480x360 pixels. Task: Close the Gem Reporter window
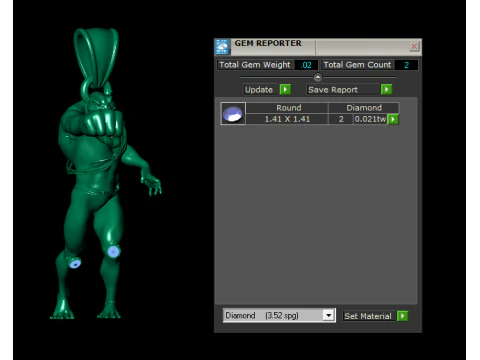click(414, 46)
